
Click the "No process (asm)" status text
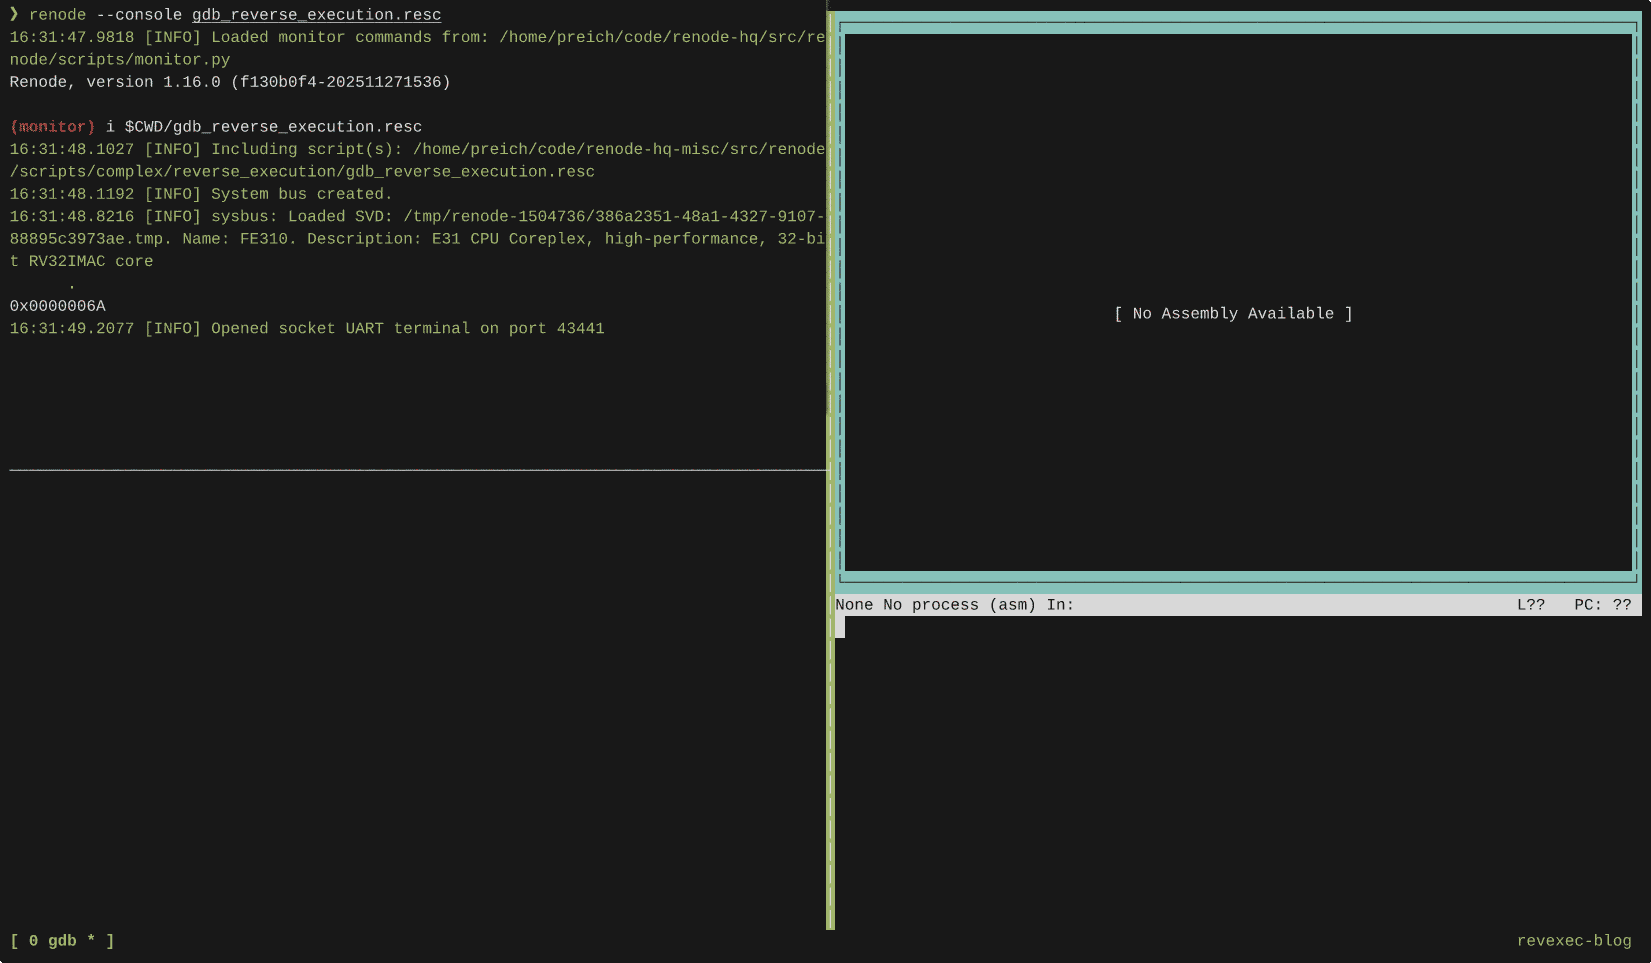point(960,604)
